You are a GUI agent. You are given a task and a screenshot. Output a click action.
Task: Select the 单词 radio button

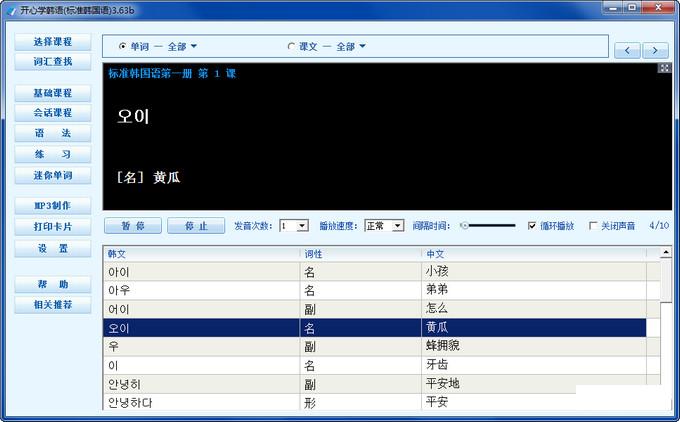(123, 46)
